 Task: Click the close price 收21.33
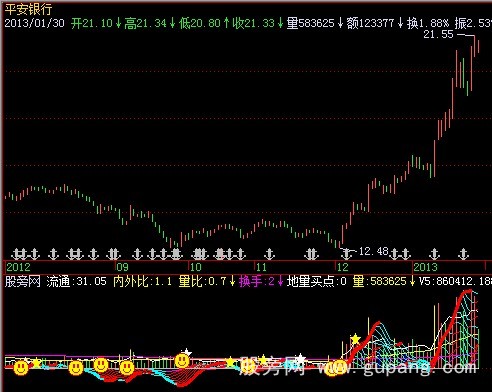coord(253,23)
